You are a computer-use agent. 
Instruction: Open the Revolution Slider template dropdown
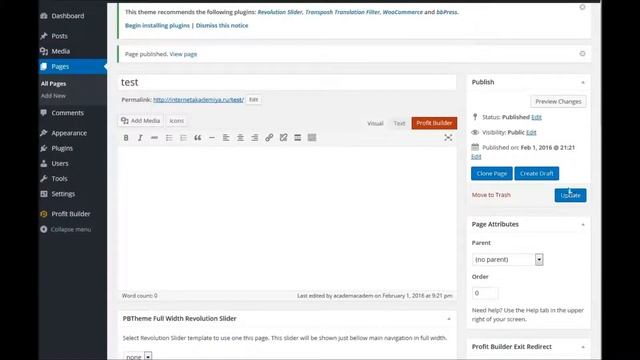pos(138,356)
